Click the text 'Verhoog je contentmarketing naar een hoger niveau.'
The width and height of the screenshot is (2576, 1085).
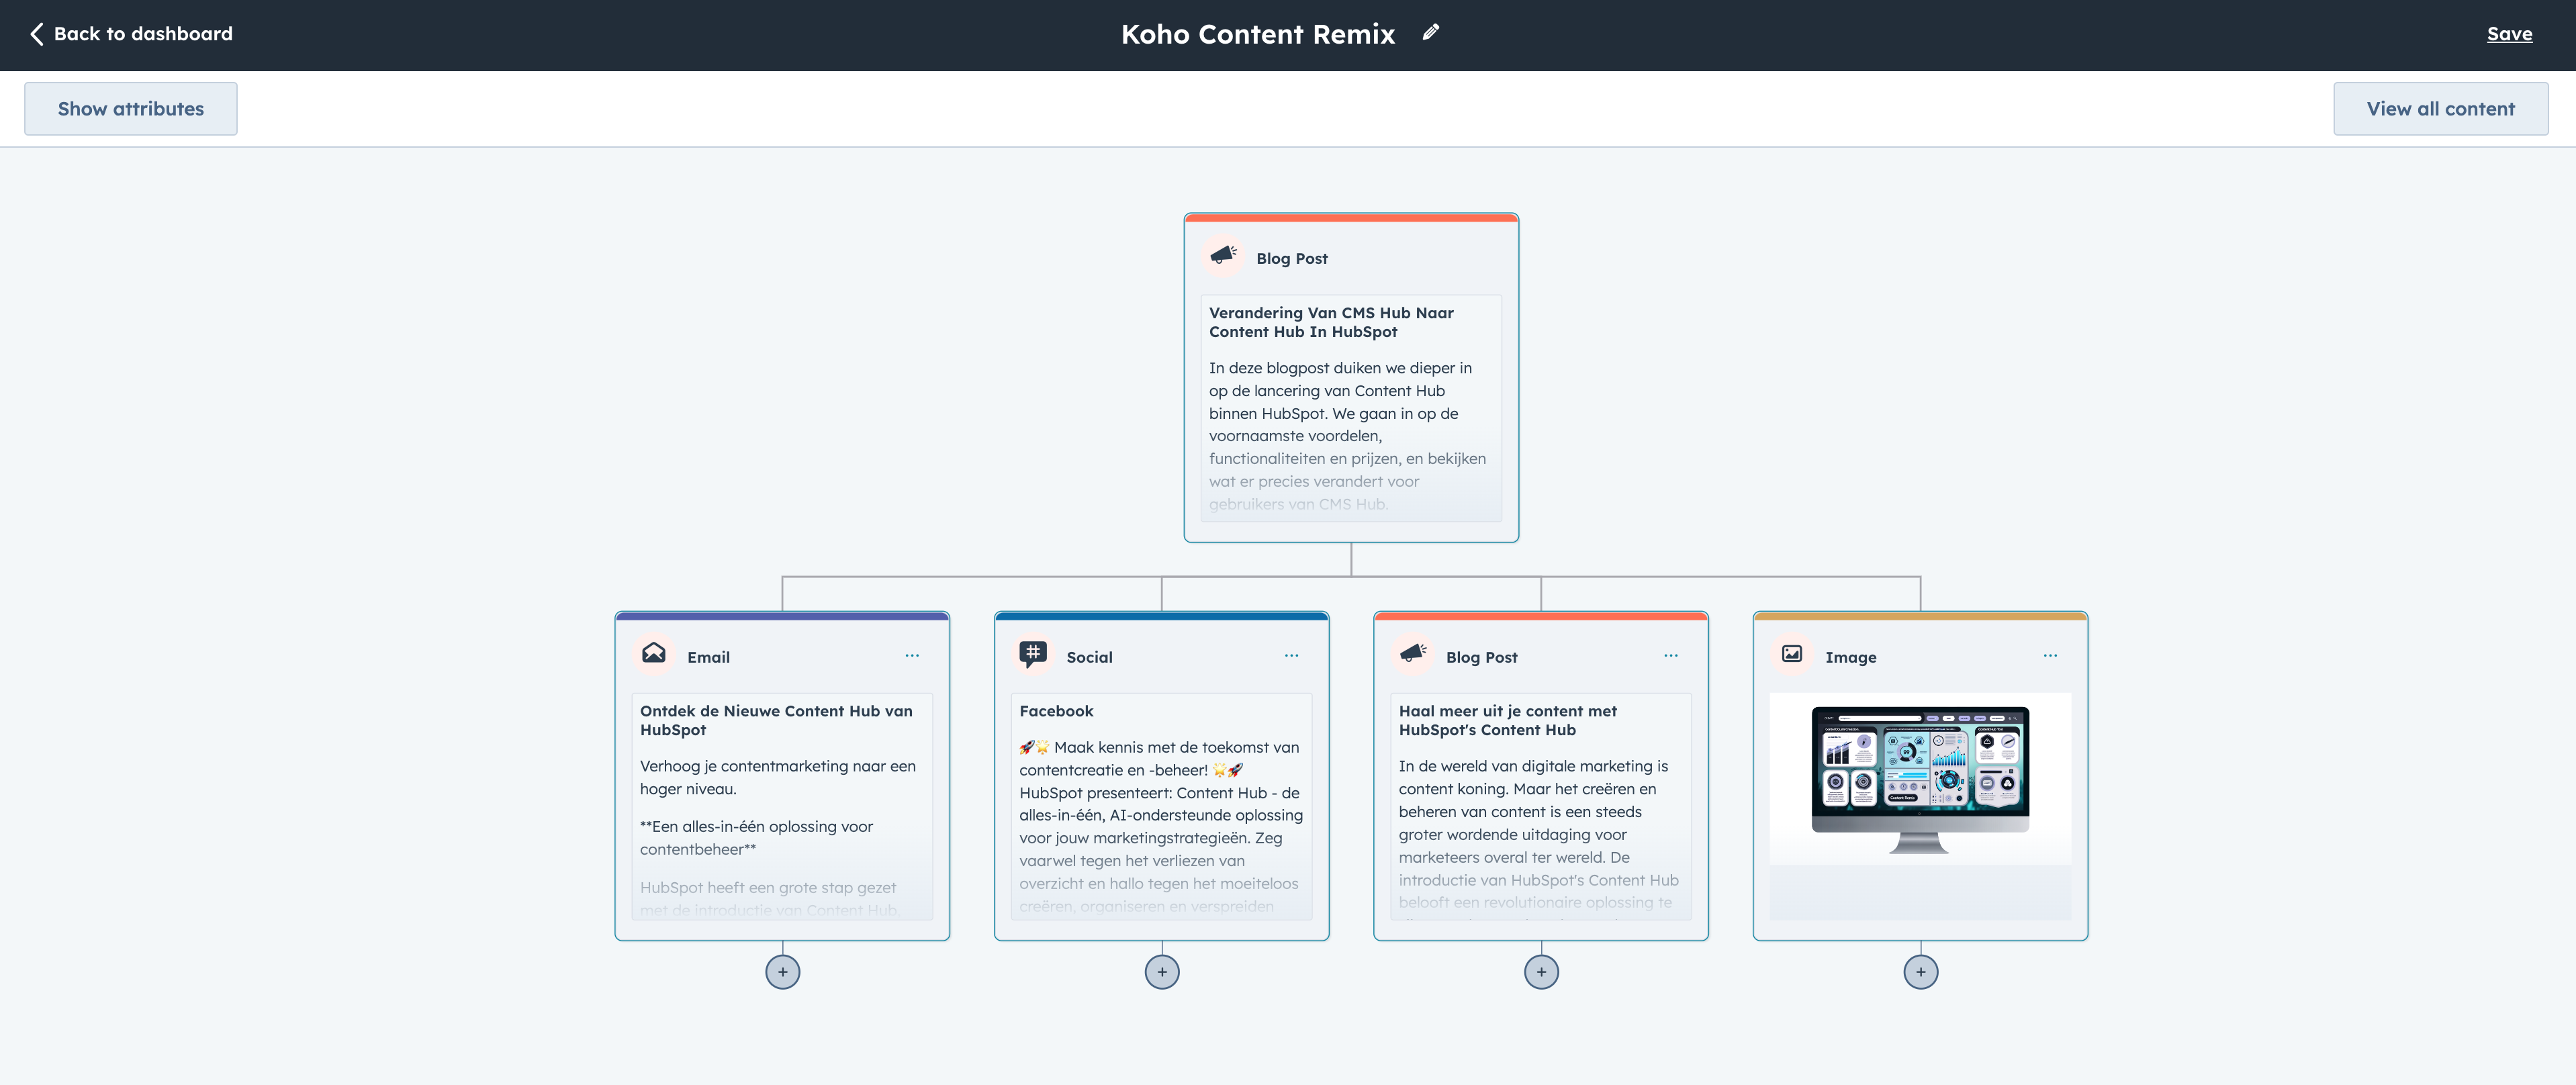click(778, 777)
